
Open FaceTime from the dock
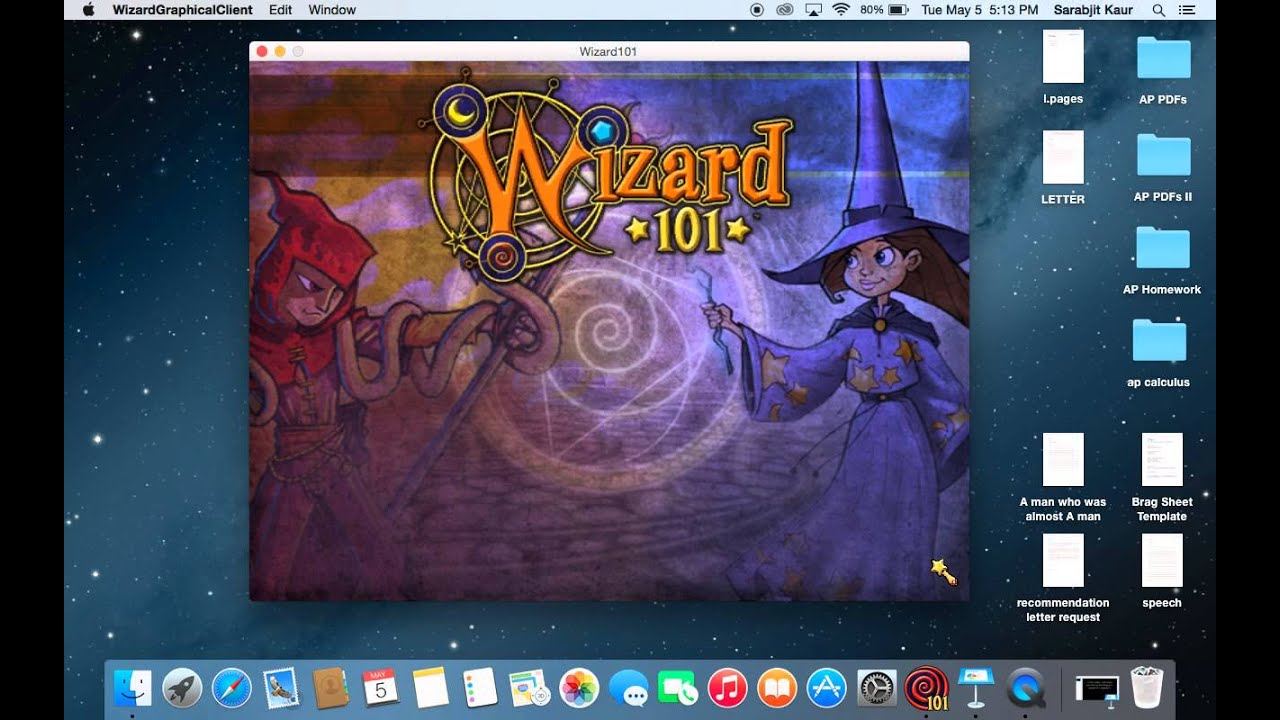coord(678,688)
